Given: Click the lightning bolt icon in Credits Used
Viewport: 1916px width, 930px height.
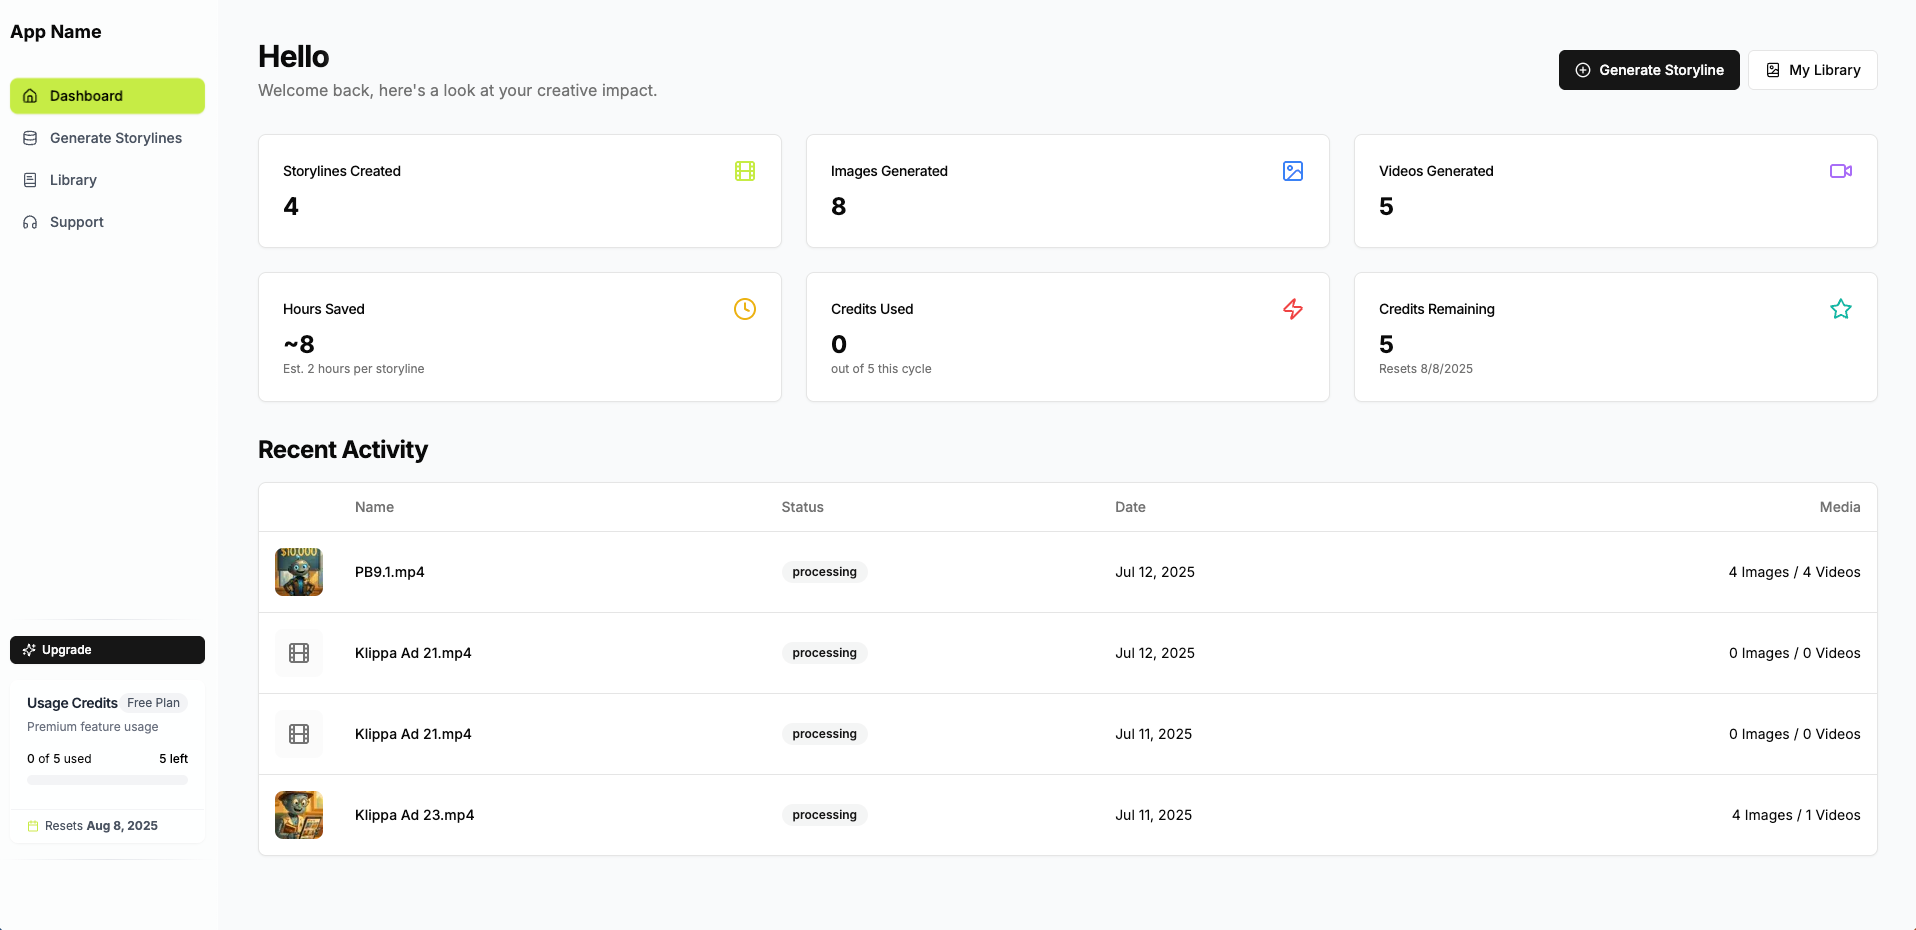Looking at the screenshot, I should click(x=1293, y=309).
